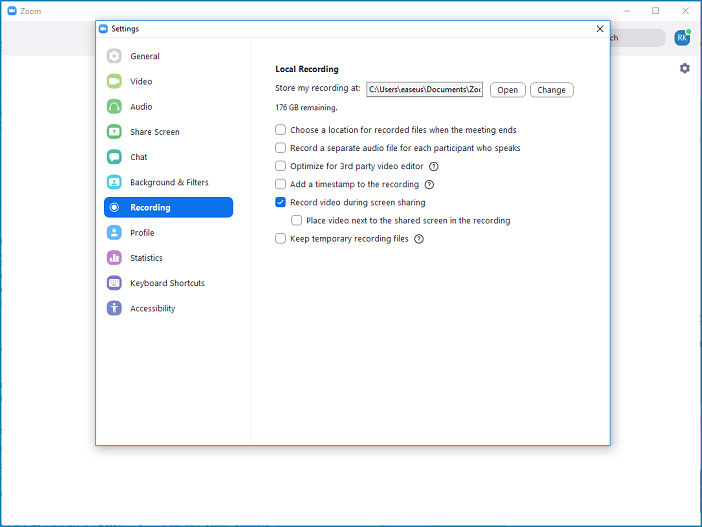Click the Share Screen icon
The image size is (702, 527).
pos(114,132)
